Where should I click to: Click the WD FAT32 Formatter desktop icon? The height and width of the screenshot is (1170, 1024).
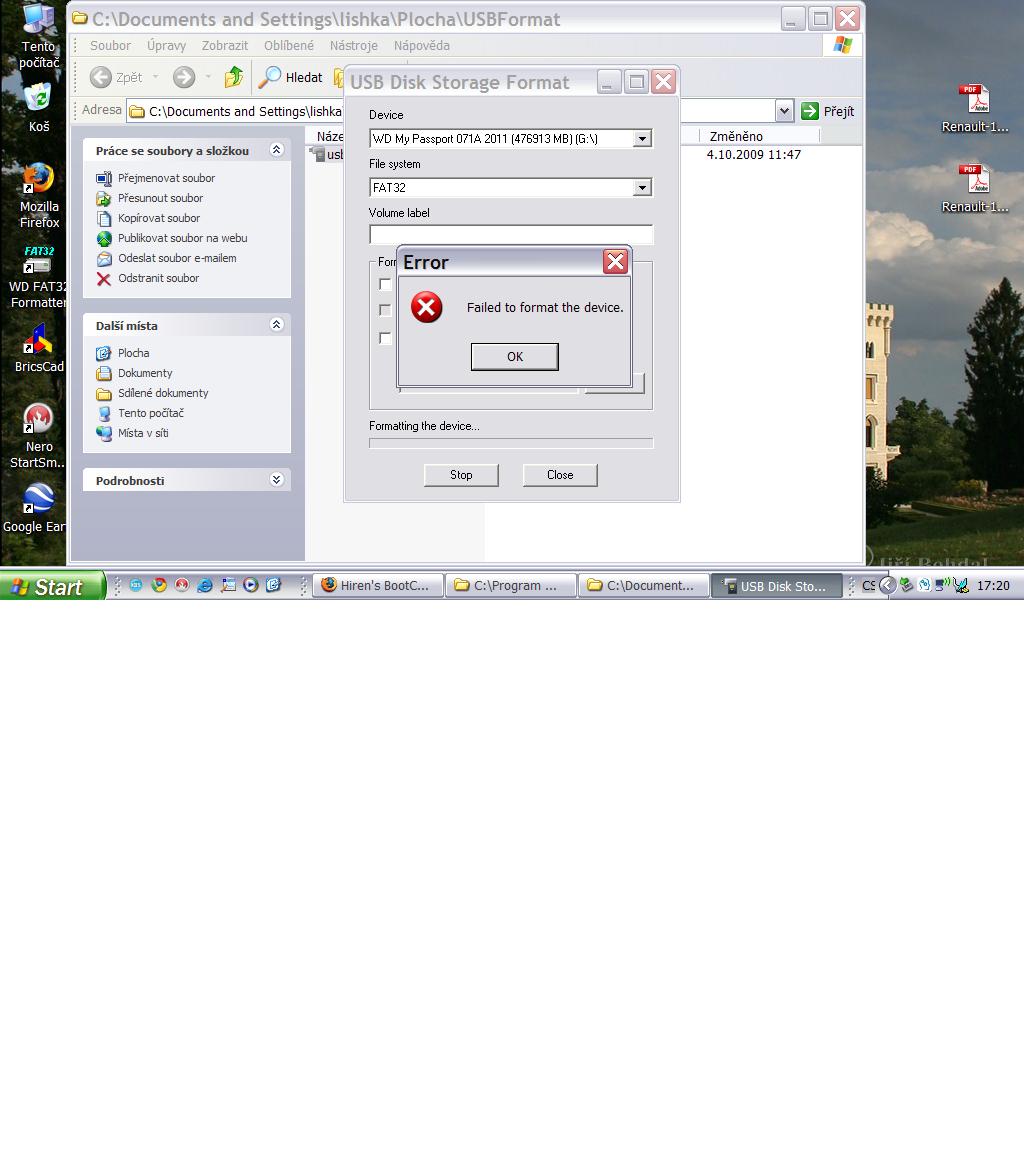click(x=38, y=262)
